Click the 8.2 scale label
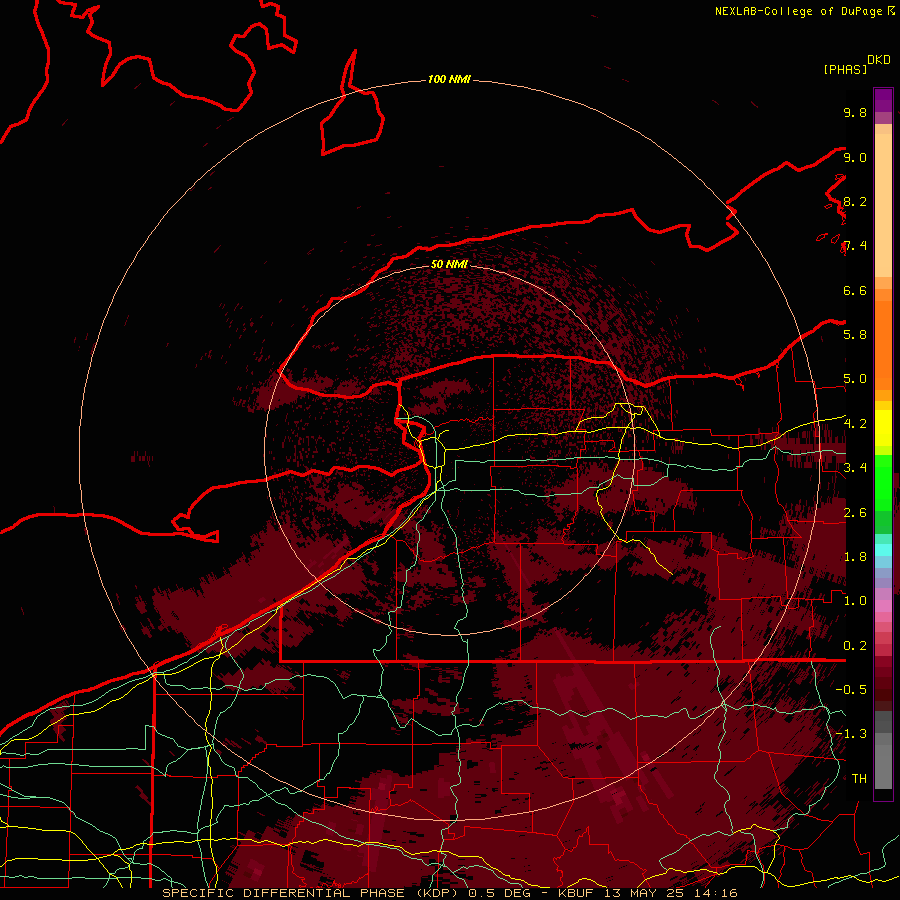 tap(855, 201)
